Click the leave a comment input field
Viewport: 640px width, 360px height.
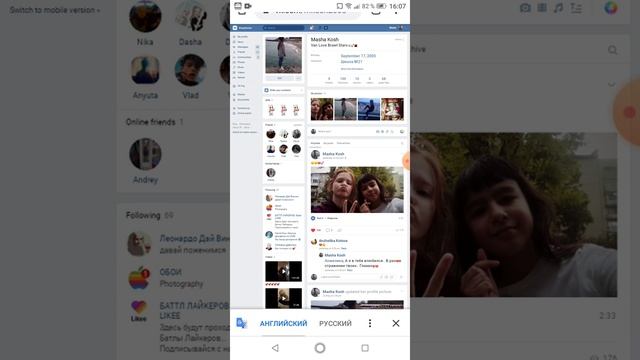[349, 277]
